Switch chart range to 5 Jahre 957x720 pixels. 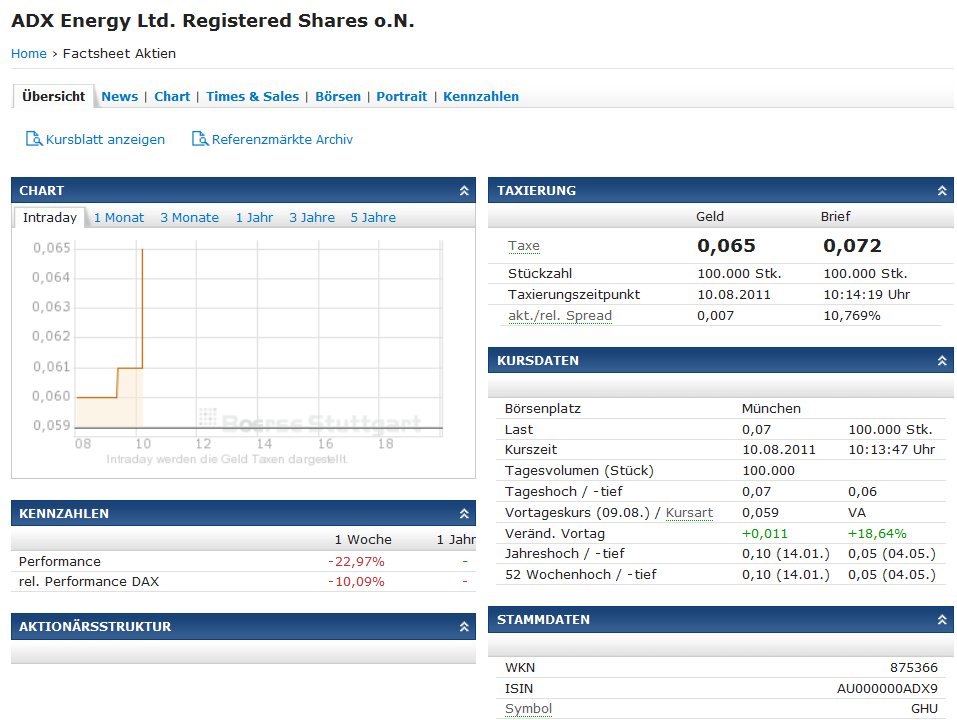pyautogui.click(x=372, y=217)
